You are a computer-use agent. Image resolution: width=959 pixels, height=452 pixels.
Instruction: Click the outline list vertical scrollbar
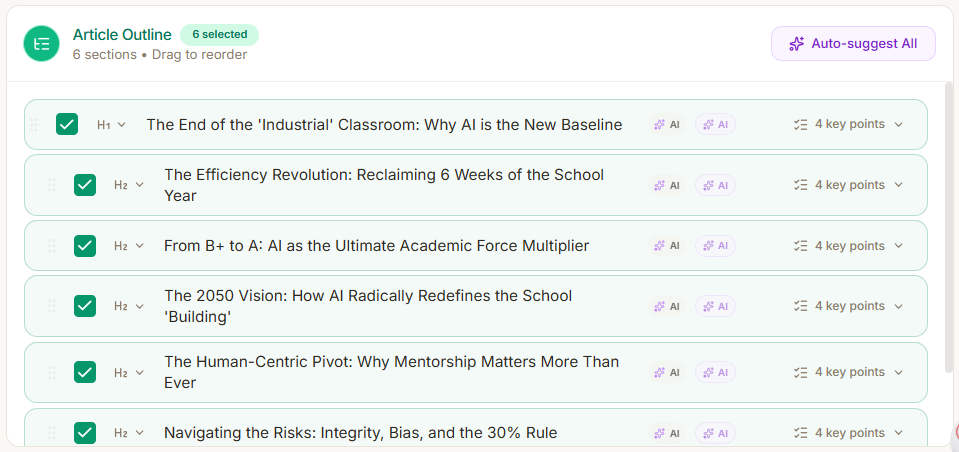(949, 230)
